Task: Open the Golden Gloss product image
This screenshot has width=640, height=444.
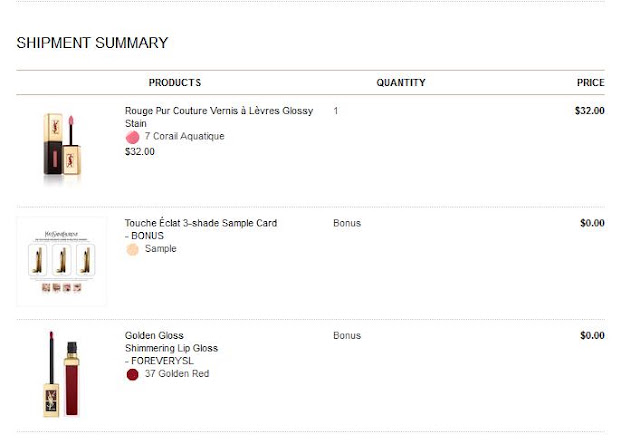Action: [x=62, y=374]
